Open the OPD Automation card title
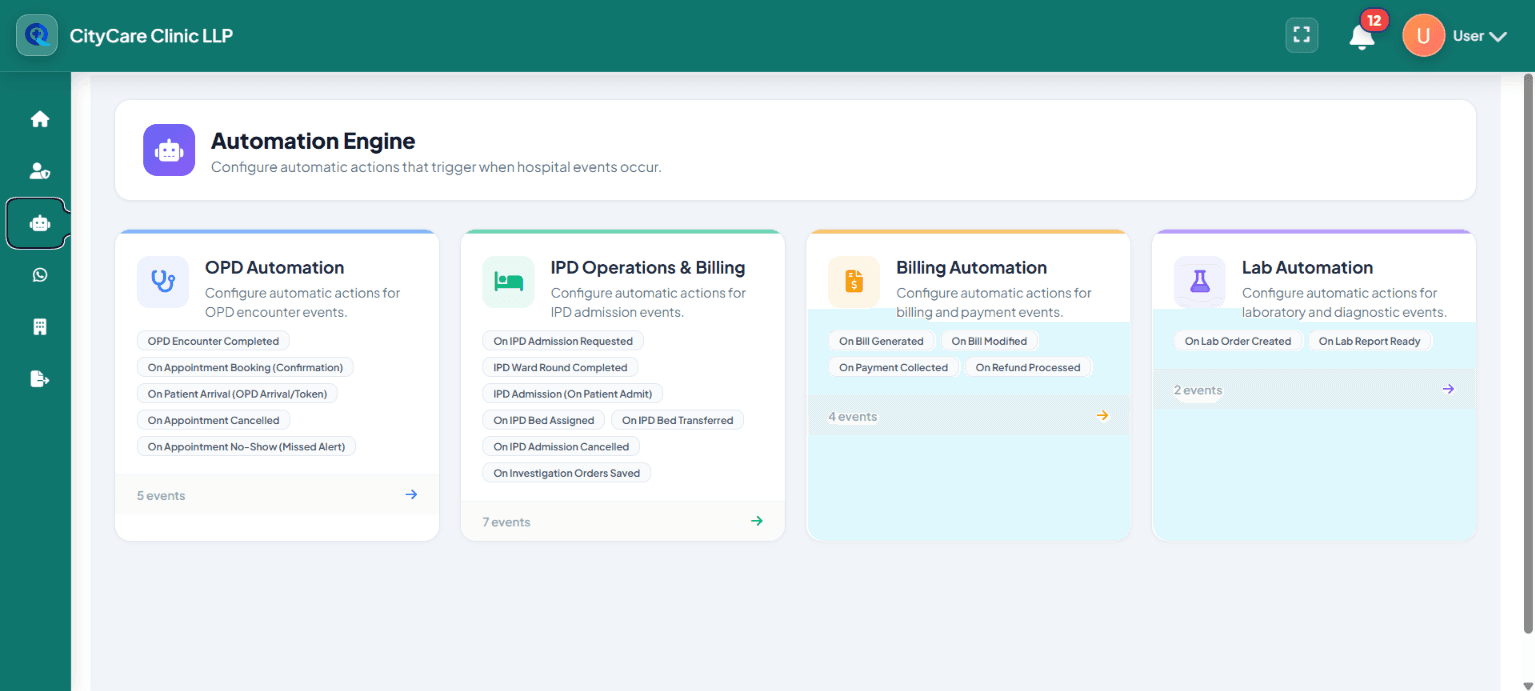 (x=274, y=267)
